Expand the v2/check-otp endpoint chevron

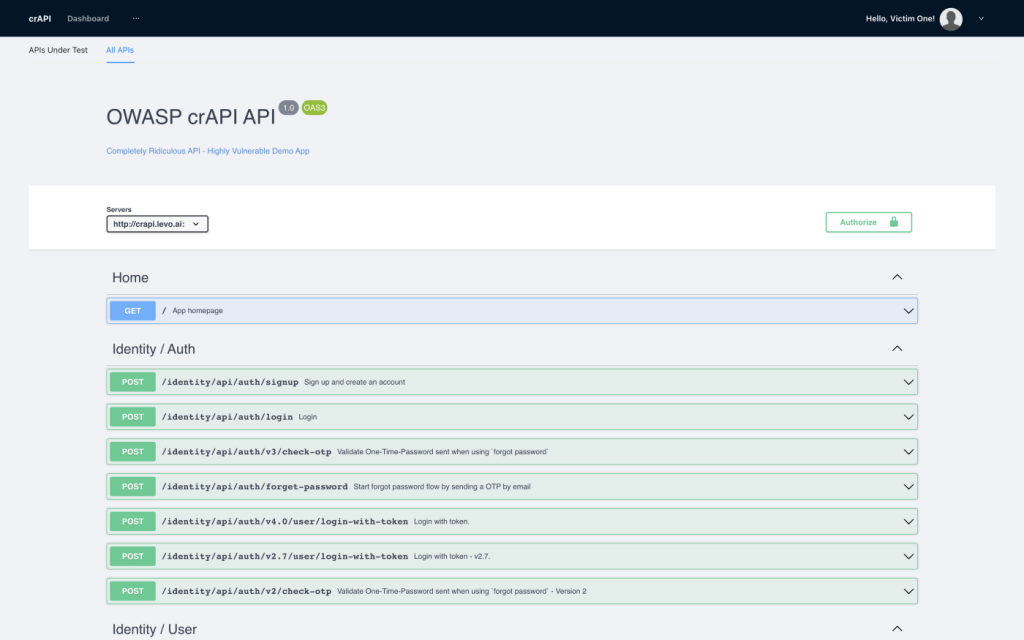point(908,591)
